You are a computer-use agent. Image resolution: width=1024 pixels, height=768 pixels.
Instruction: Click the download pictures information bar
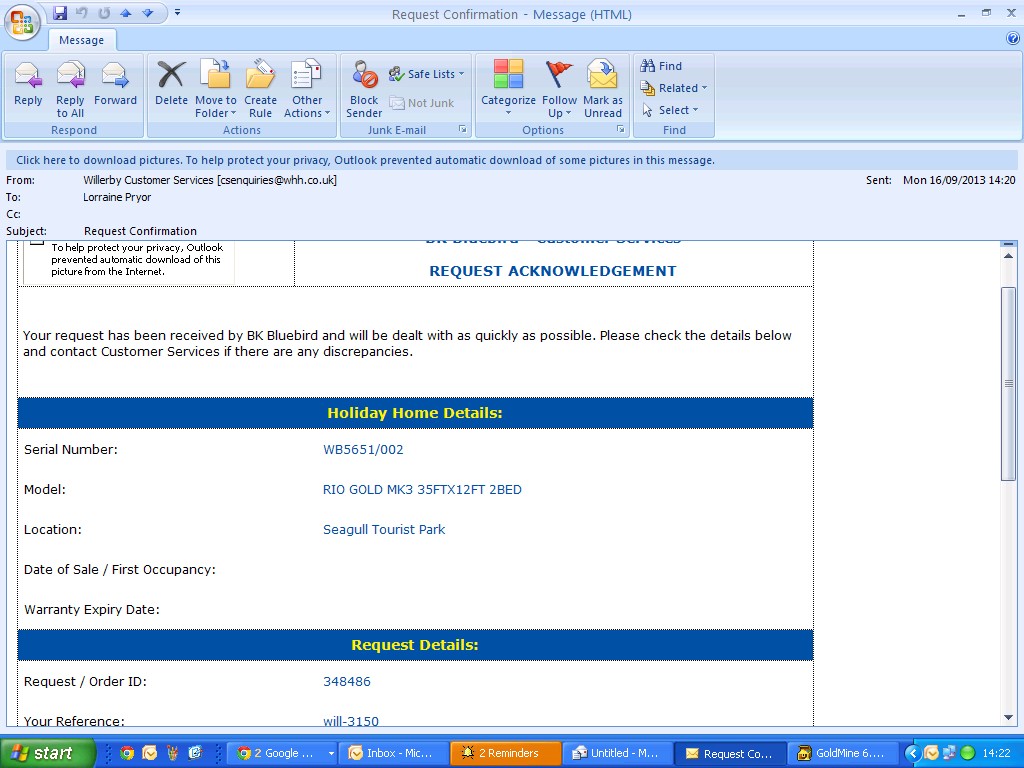click(x=365, y=160)
